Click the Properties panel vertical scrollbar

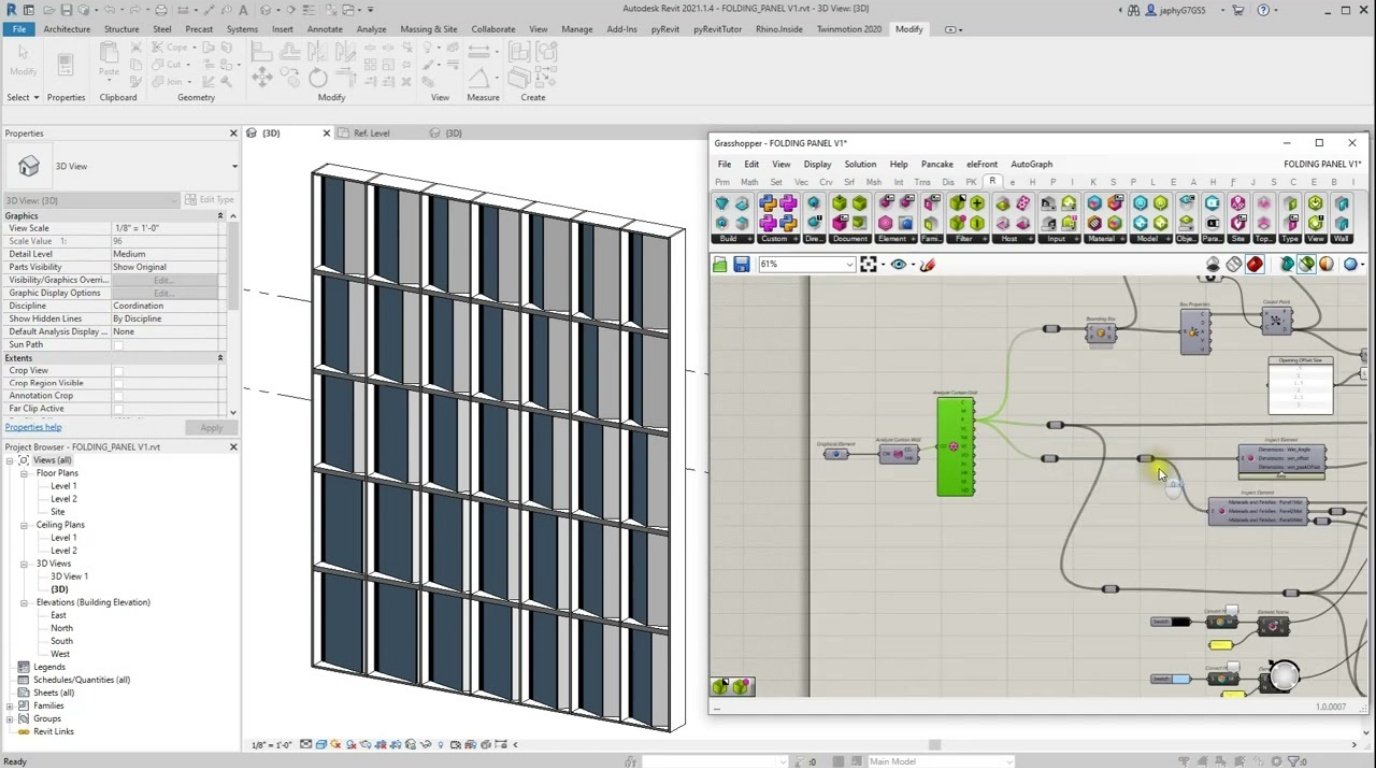[233, 265]
